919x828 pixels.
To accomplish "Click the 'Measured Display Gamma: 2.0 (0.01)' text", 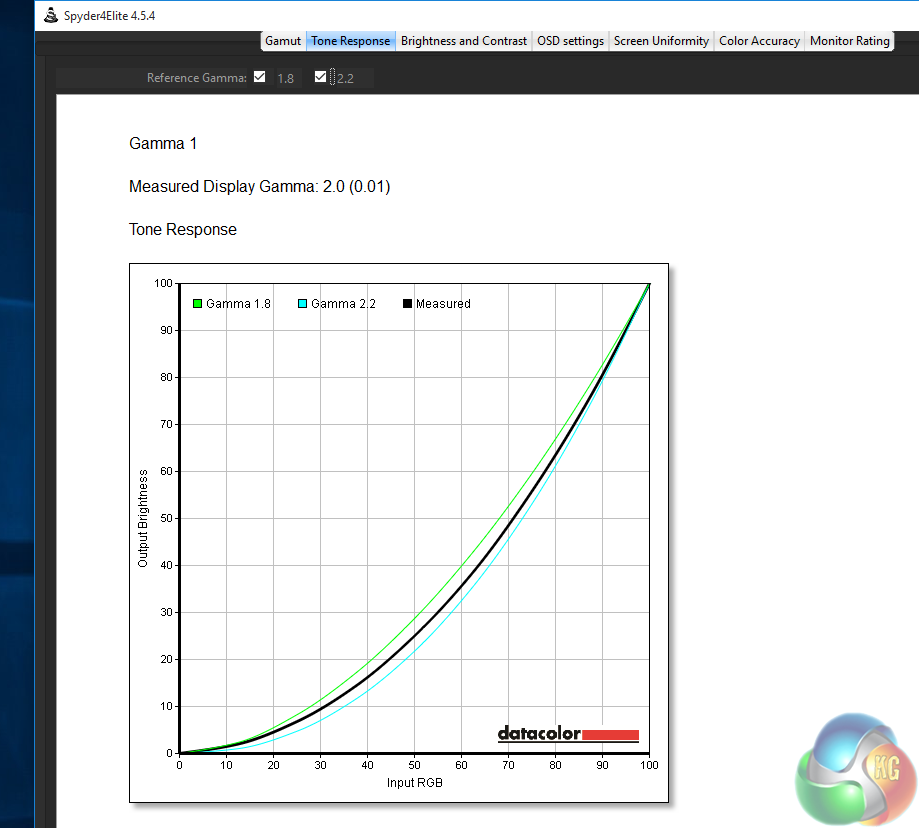I will click(x=260, y=186).
